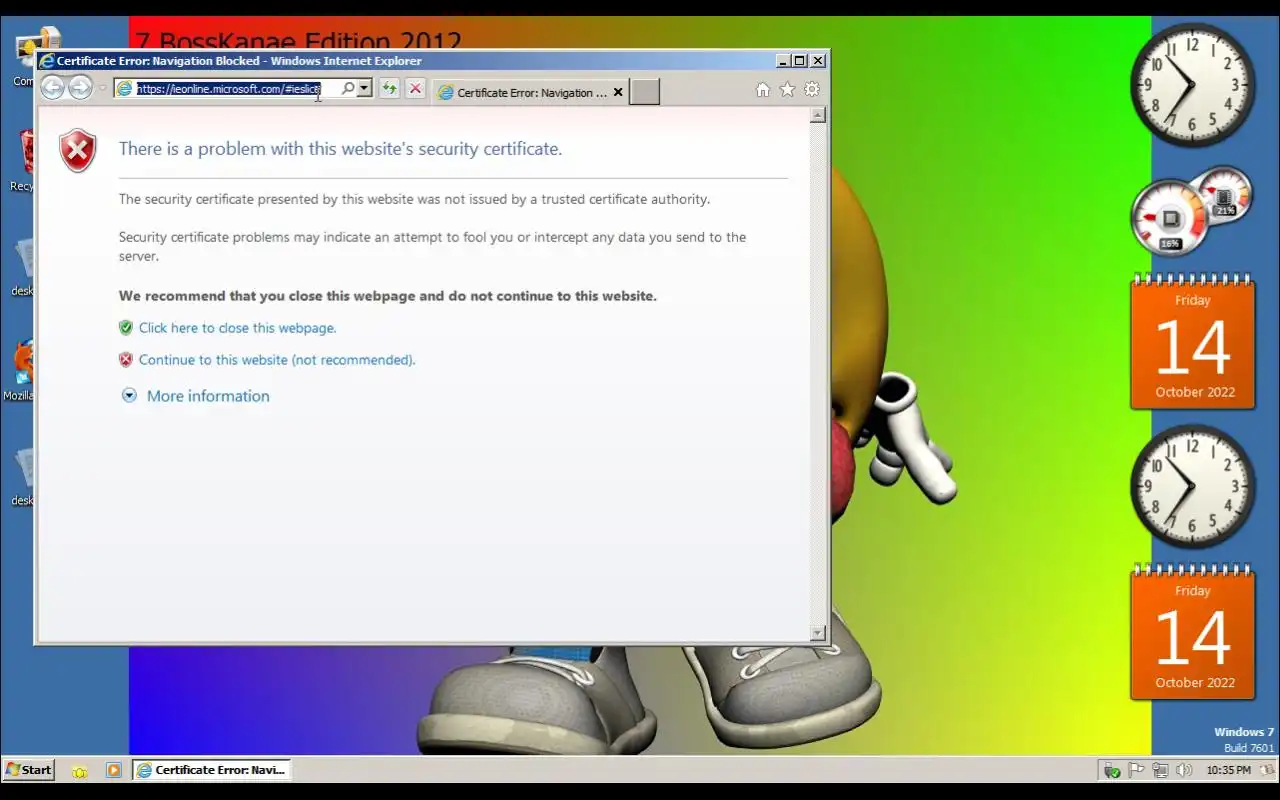Screen dimensions: 1280x800
Task: Continue to this website (not recommended) link
Action: coord(277,360)
